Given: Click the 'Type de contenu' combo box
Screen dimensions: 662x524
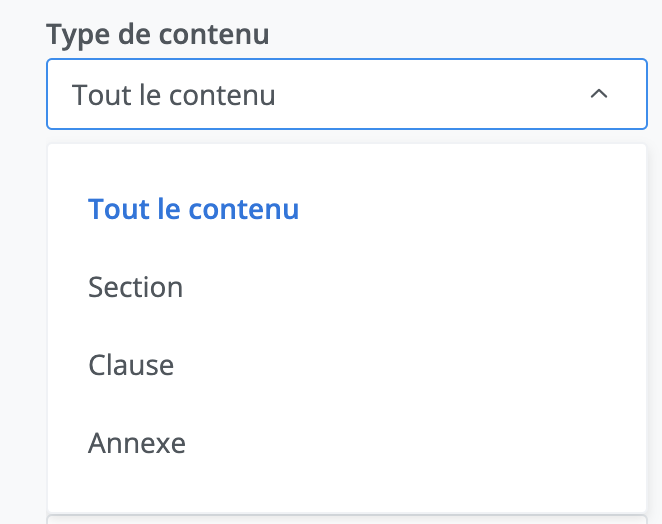Looking at the screenshot, I should pyautogui.click(x=346, y=94).
